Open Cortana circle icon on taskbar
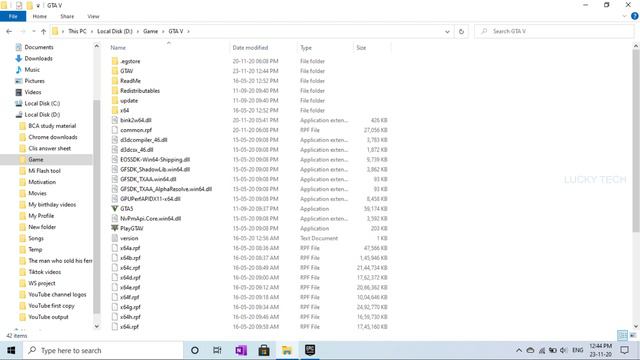Viewport: 640px width, 360px height. click(195, 350)
